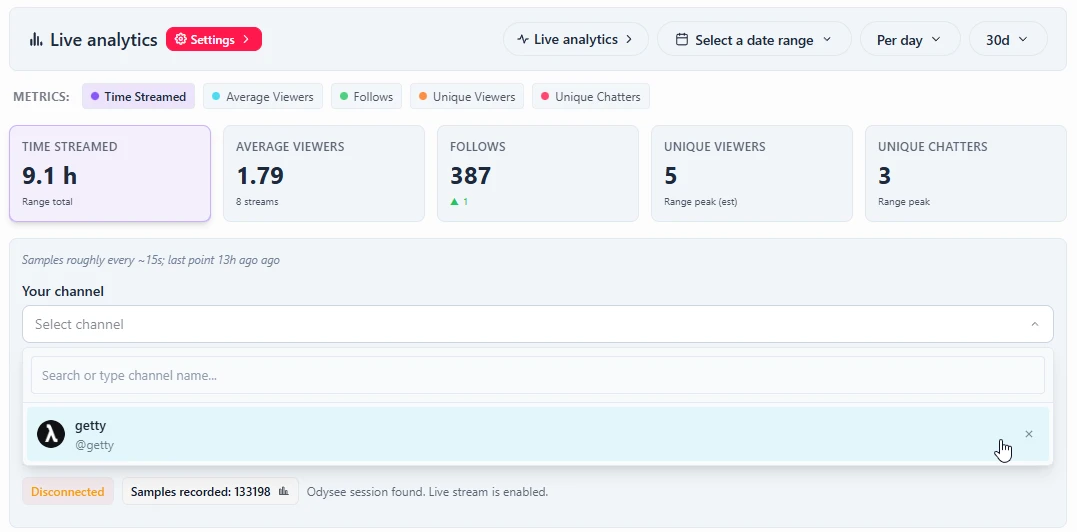1077x532 pixels.
Task: Click the Disconnected status badge
Action: [67, 491]
